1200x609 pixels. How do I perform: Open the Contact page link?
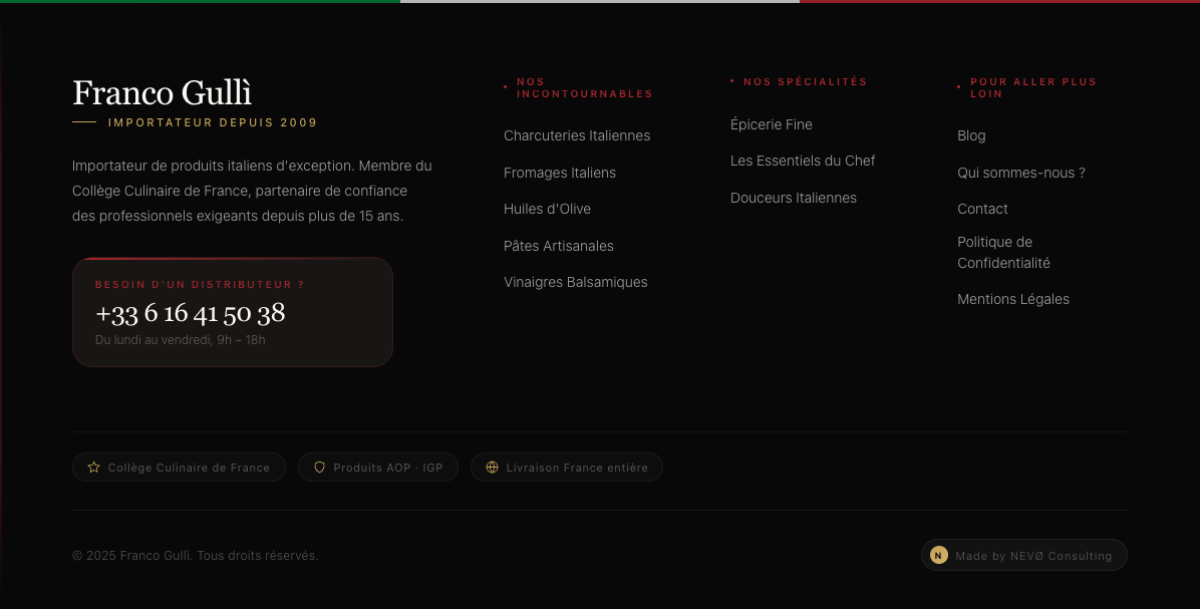tap(982, 209)
